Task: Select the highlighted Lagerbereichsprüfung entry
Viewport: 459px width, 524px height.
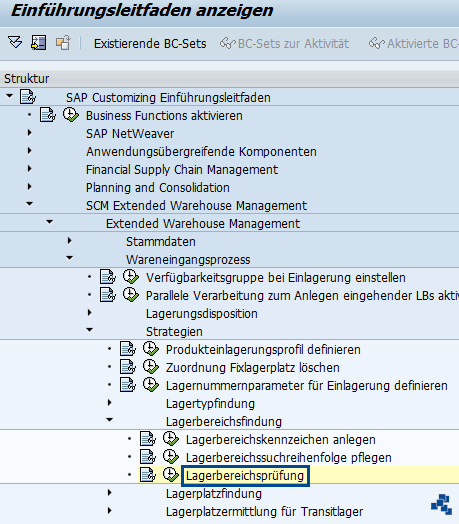Action: tap(245, 476)
